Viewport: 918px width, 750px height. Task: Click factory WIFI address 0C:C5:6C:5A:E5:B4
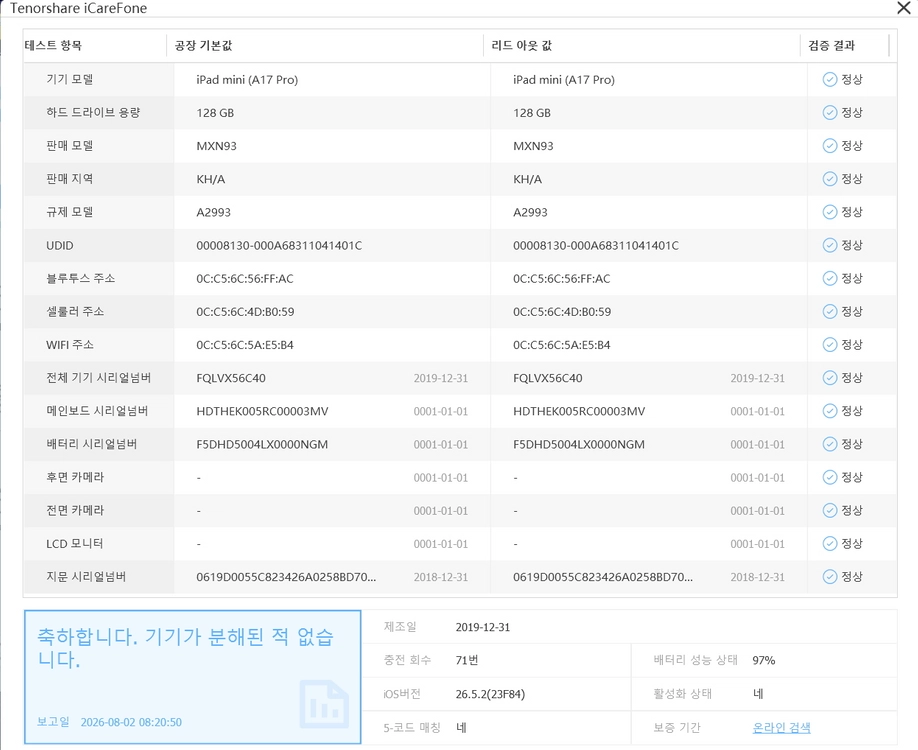245,345
